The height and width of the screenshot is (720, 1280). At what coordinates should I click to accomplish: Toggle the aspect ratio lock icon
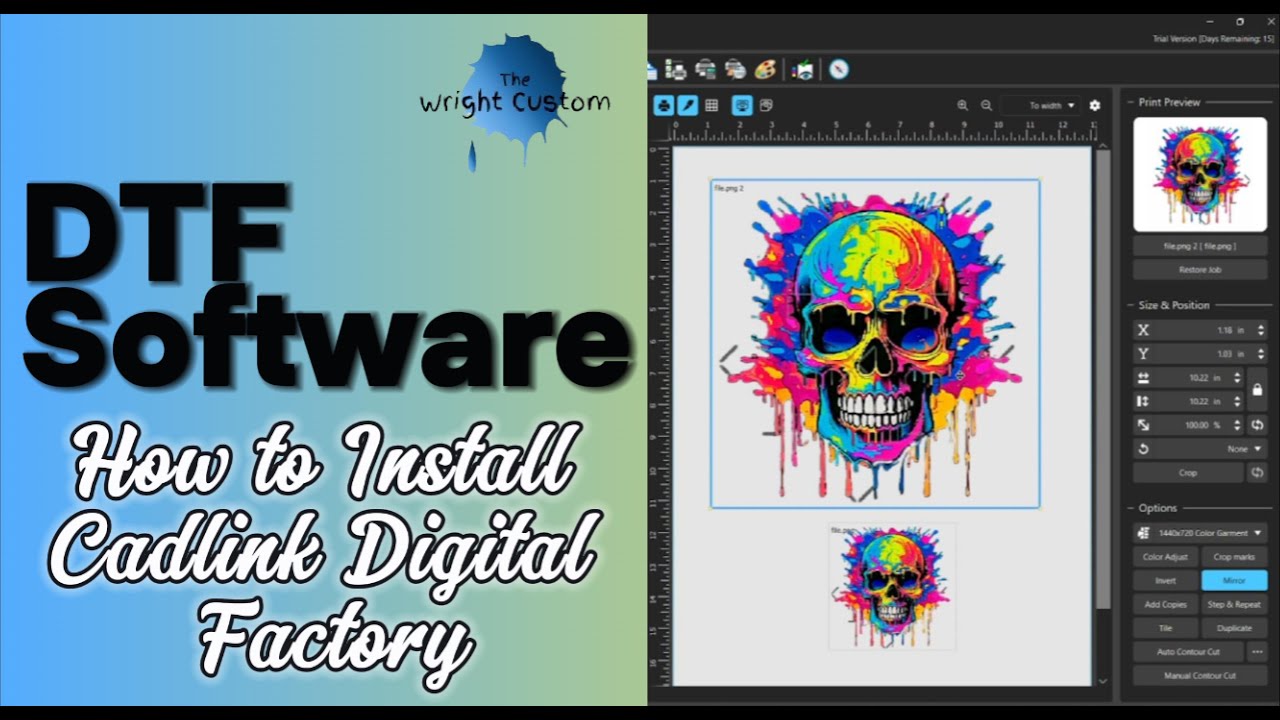1257,390
